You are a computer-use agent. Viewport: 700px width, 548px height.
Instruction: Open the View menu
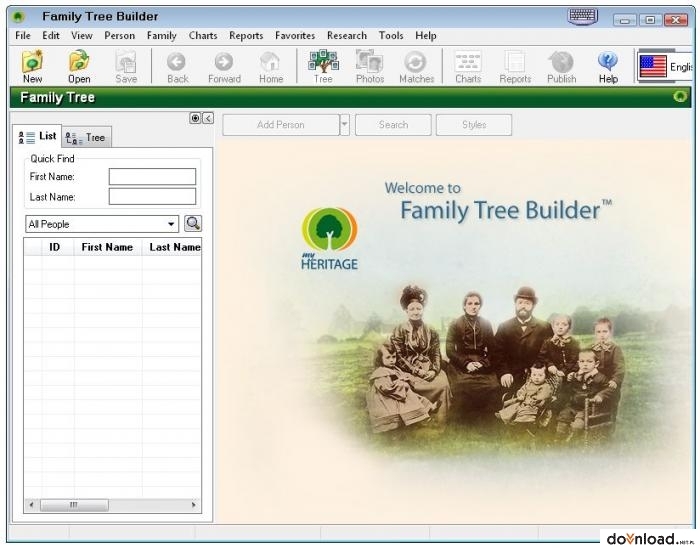[x=82, y=36]
